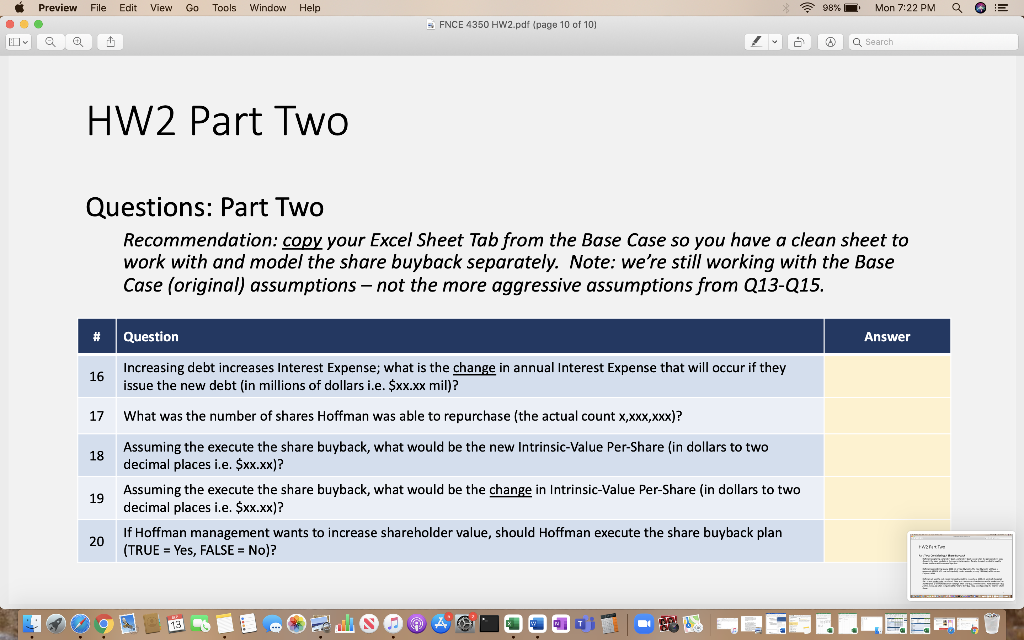The image size is (1024, 640).
Task: Open FaceTime from the Dock
Action: (200, 624)
